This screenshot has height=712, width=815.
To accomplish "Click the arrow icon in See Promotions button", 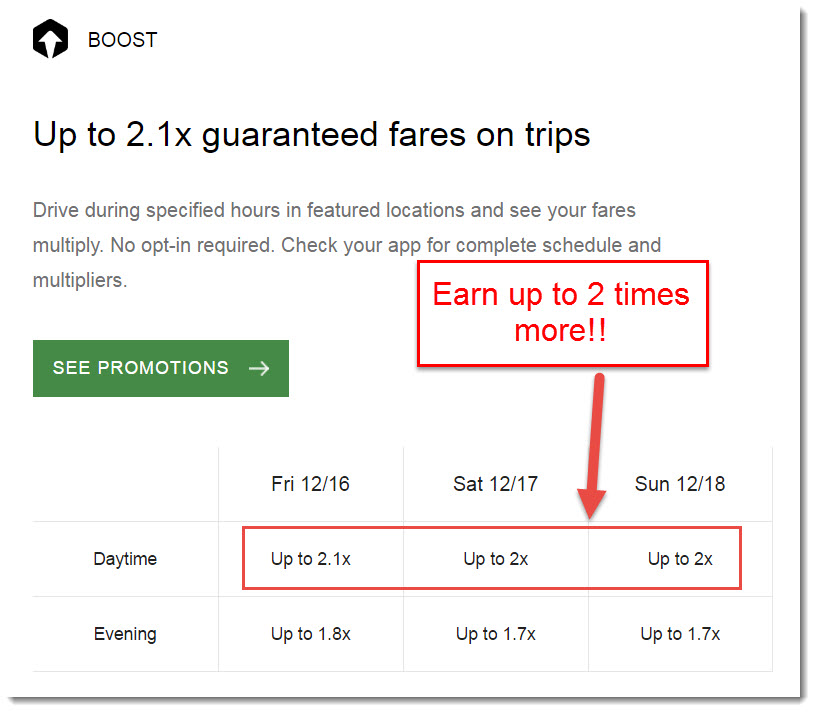I will 259,368.
